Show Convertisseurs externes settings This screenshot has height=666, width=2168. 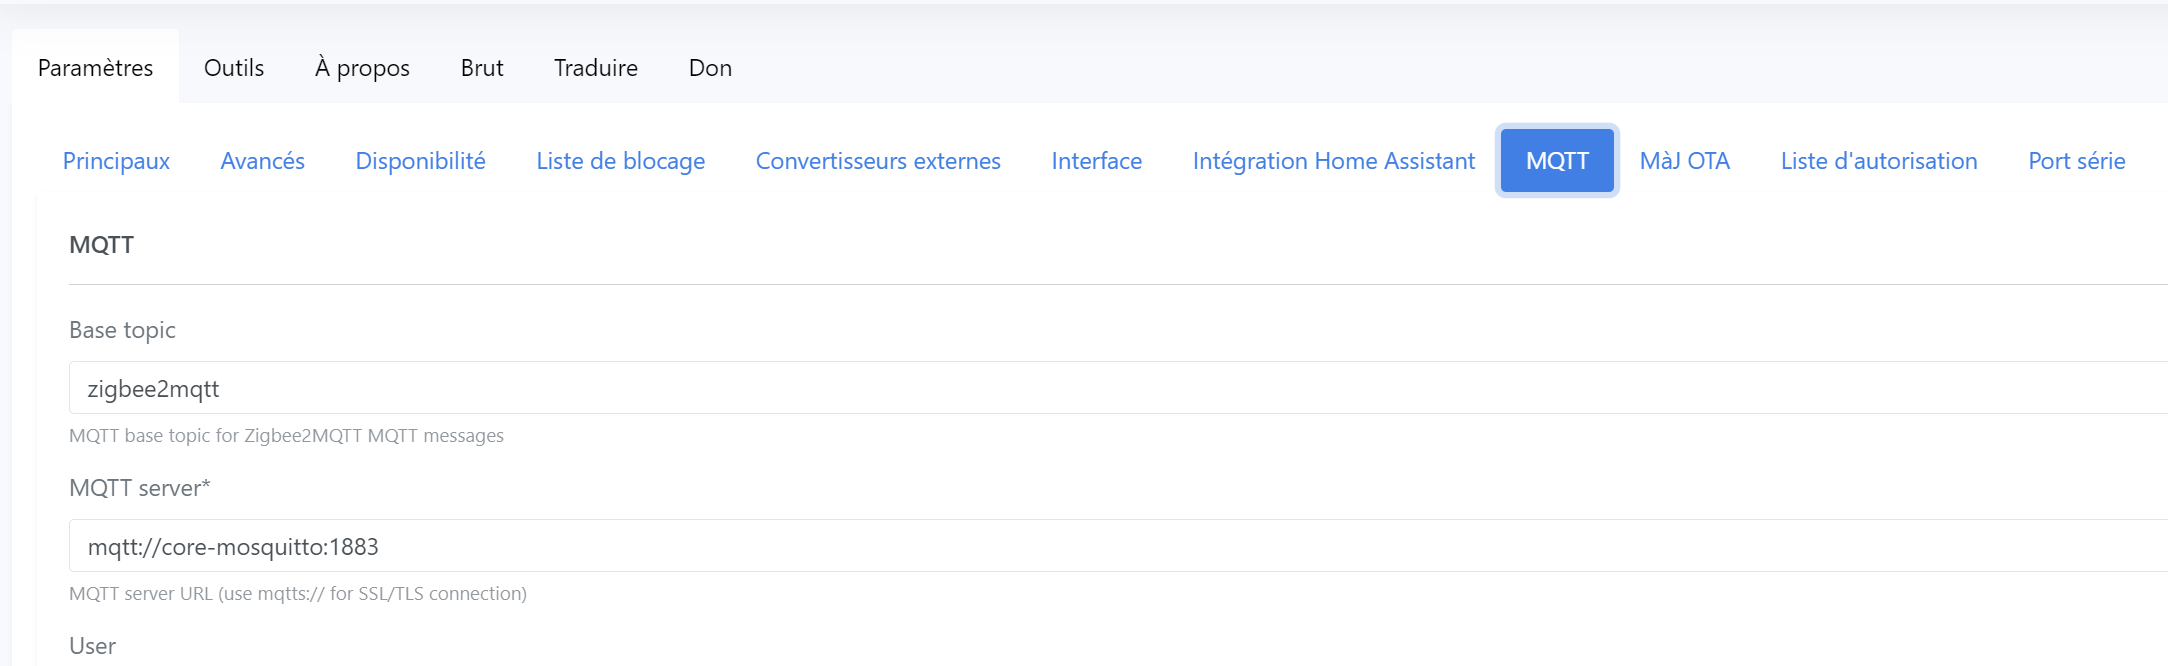(x=878, y=161)
